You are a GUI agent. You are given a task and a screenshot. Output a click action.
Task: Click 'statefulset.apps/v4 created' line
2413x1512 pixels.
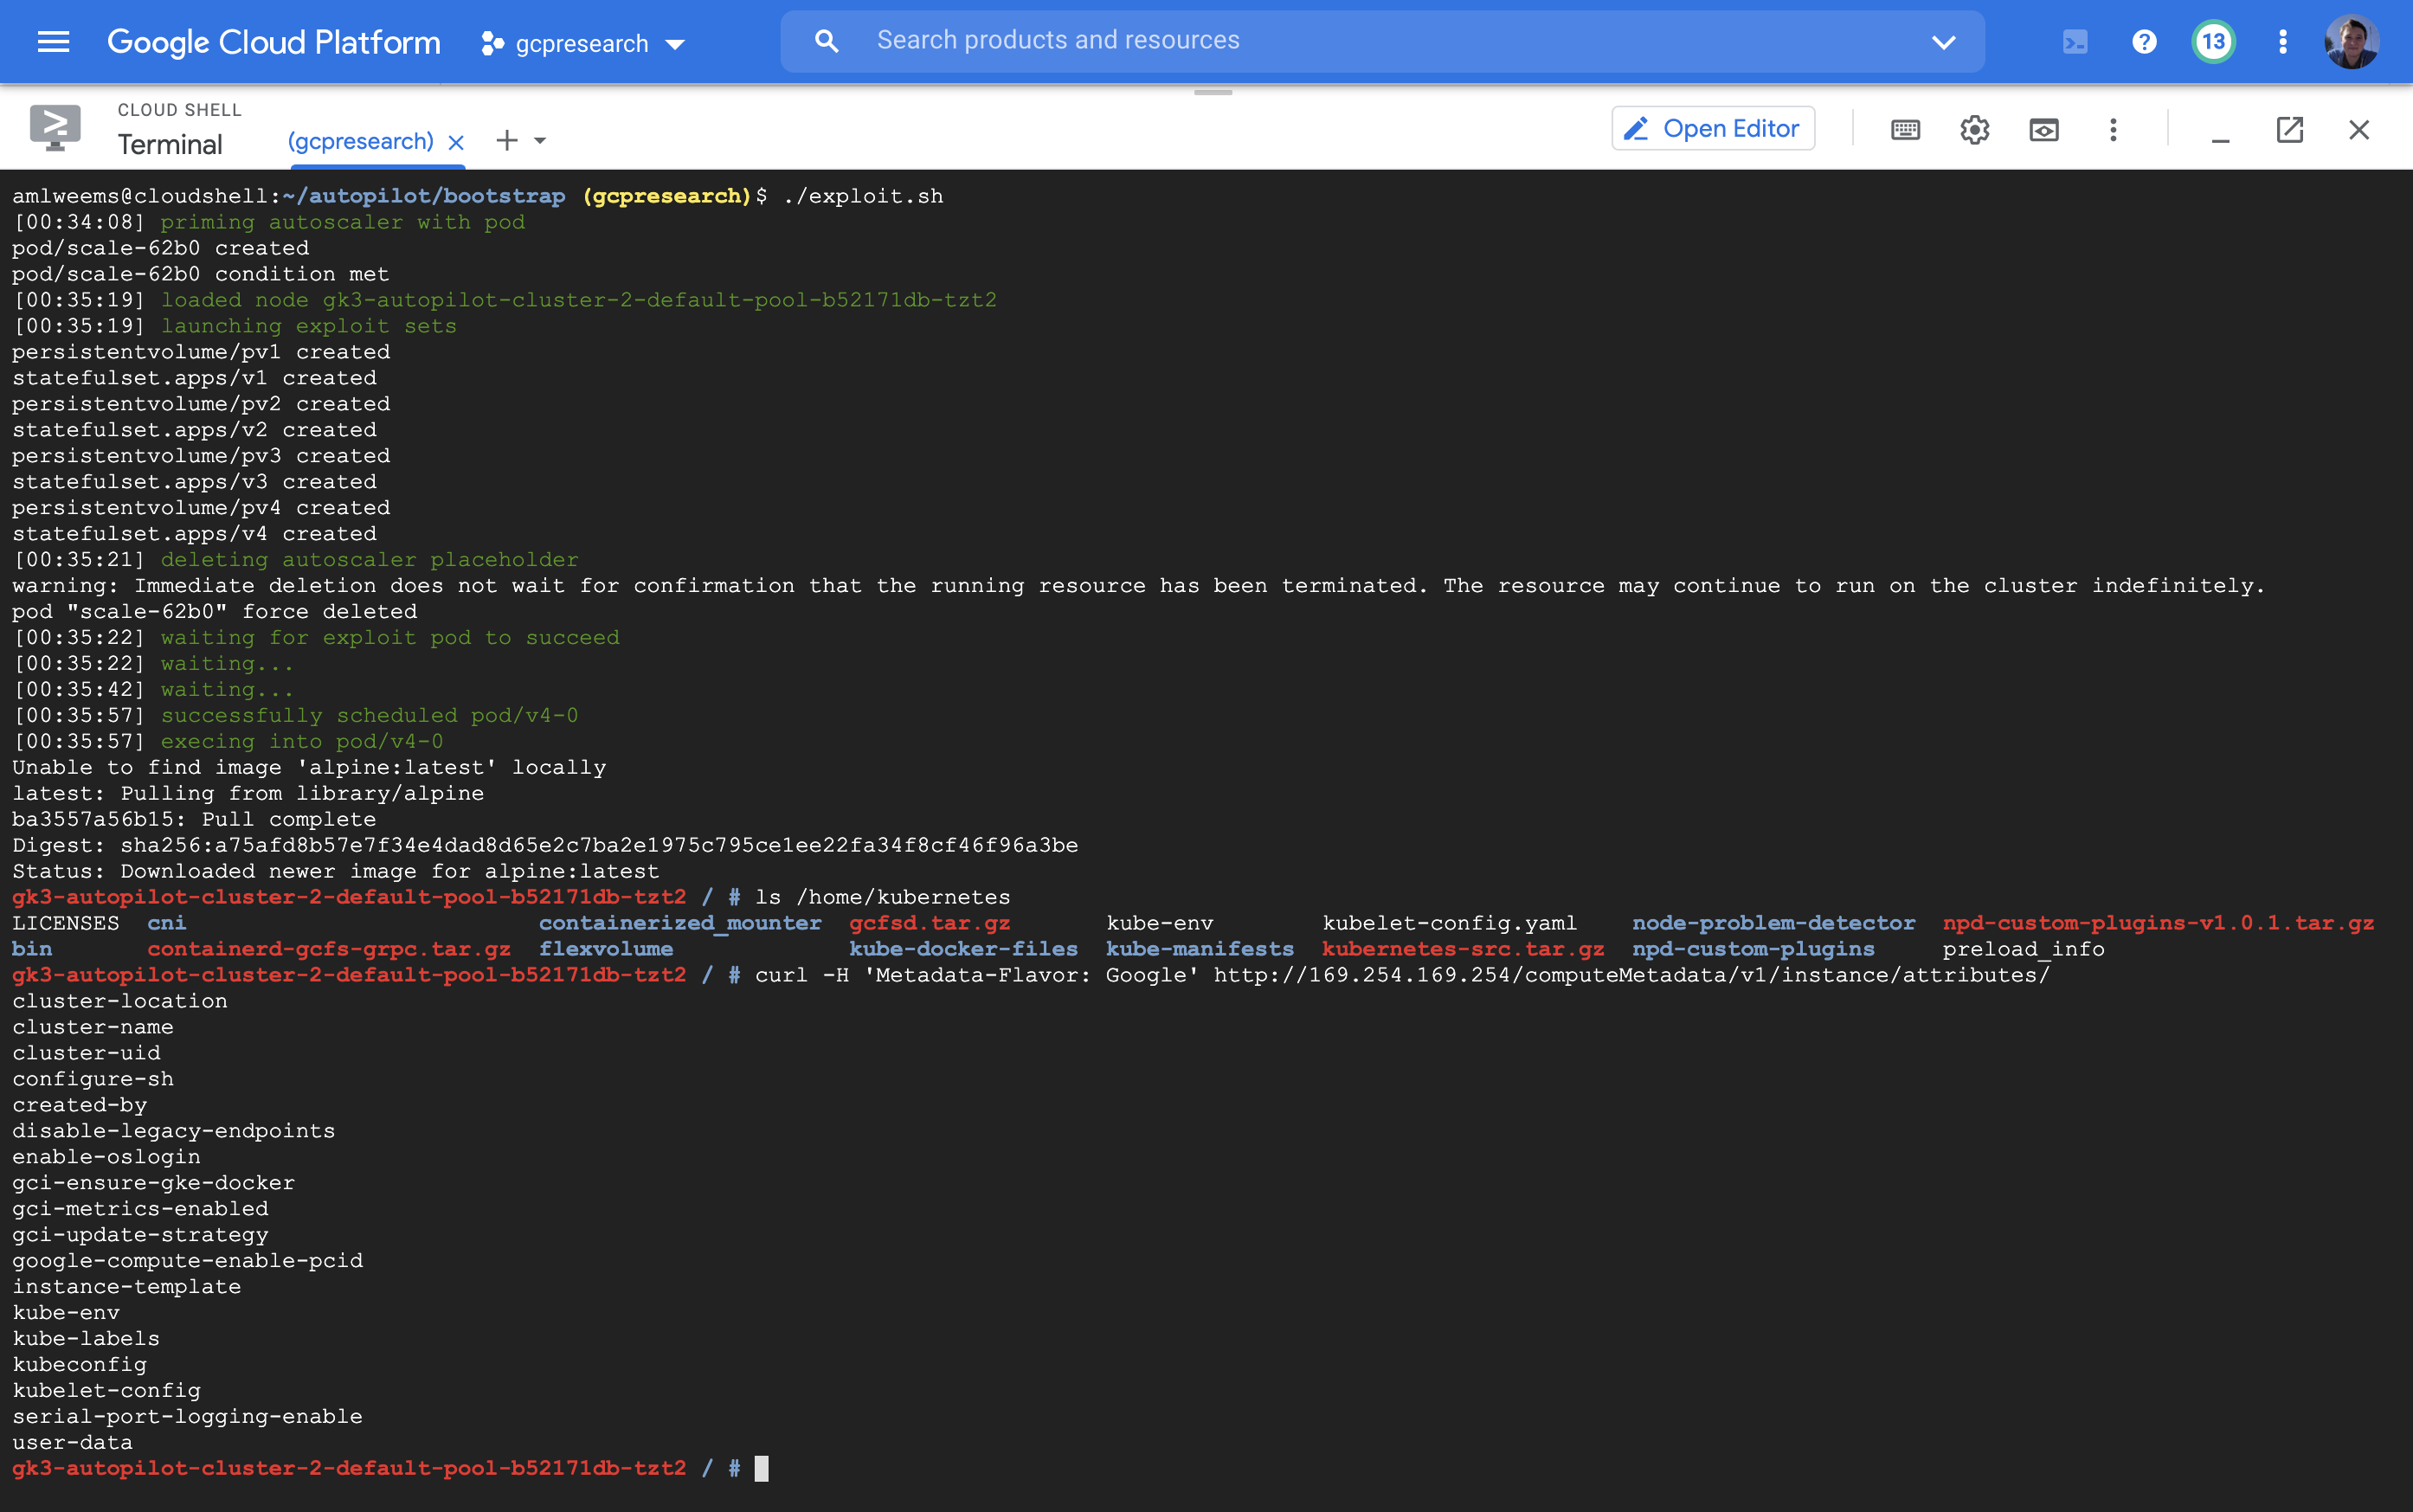pyautogui.click(x=194, y=535)
